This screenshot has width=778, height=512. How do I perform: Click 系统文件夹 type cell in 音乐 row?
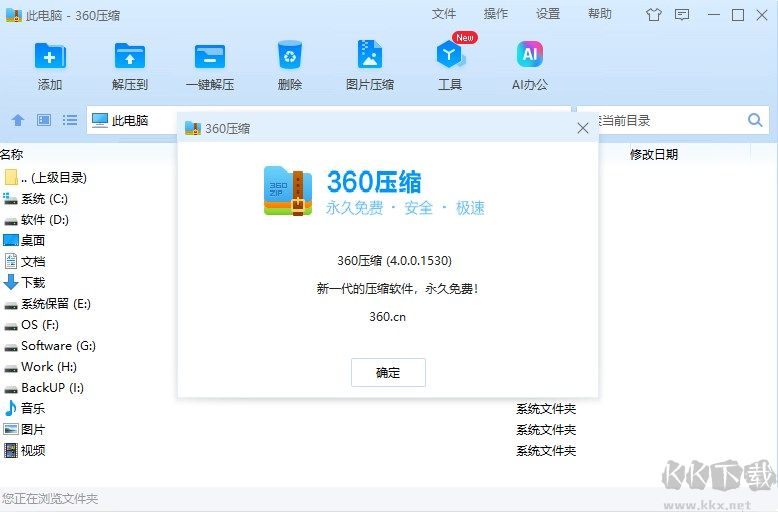tap(546, 408)
